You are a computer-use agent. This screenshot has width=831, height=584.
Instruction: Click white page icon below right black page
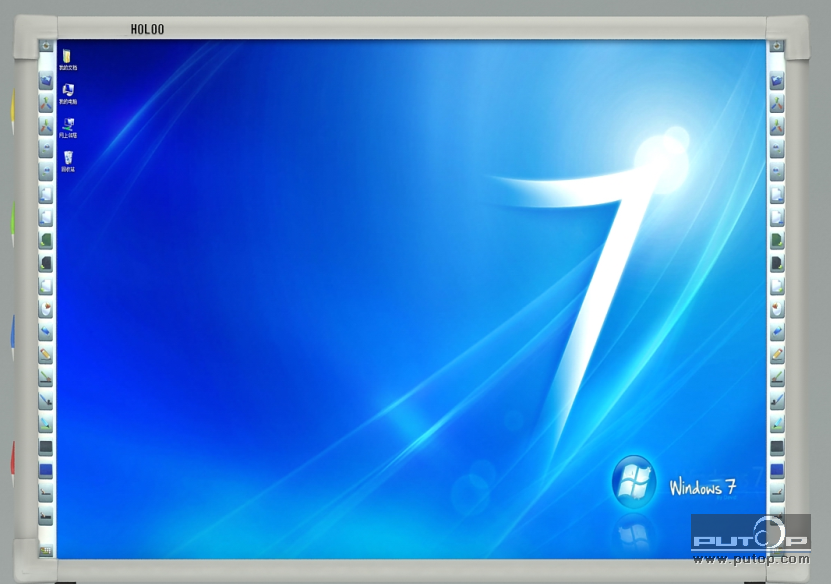777,286
